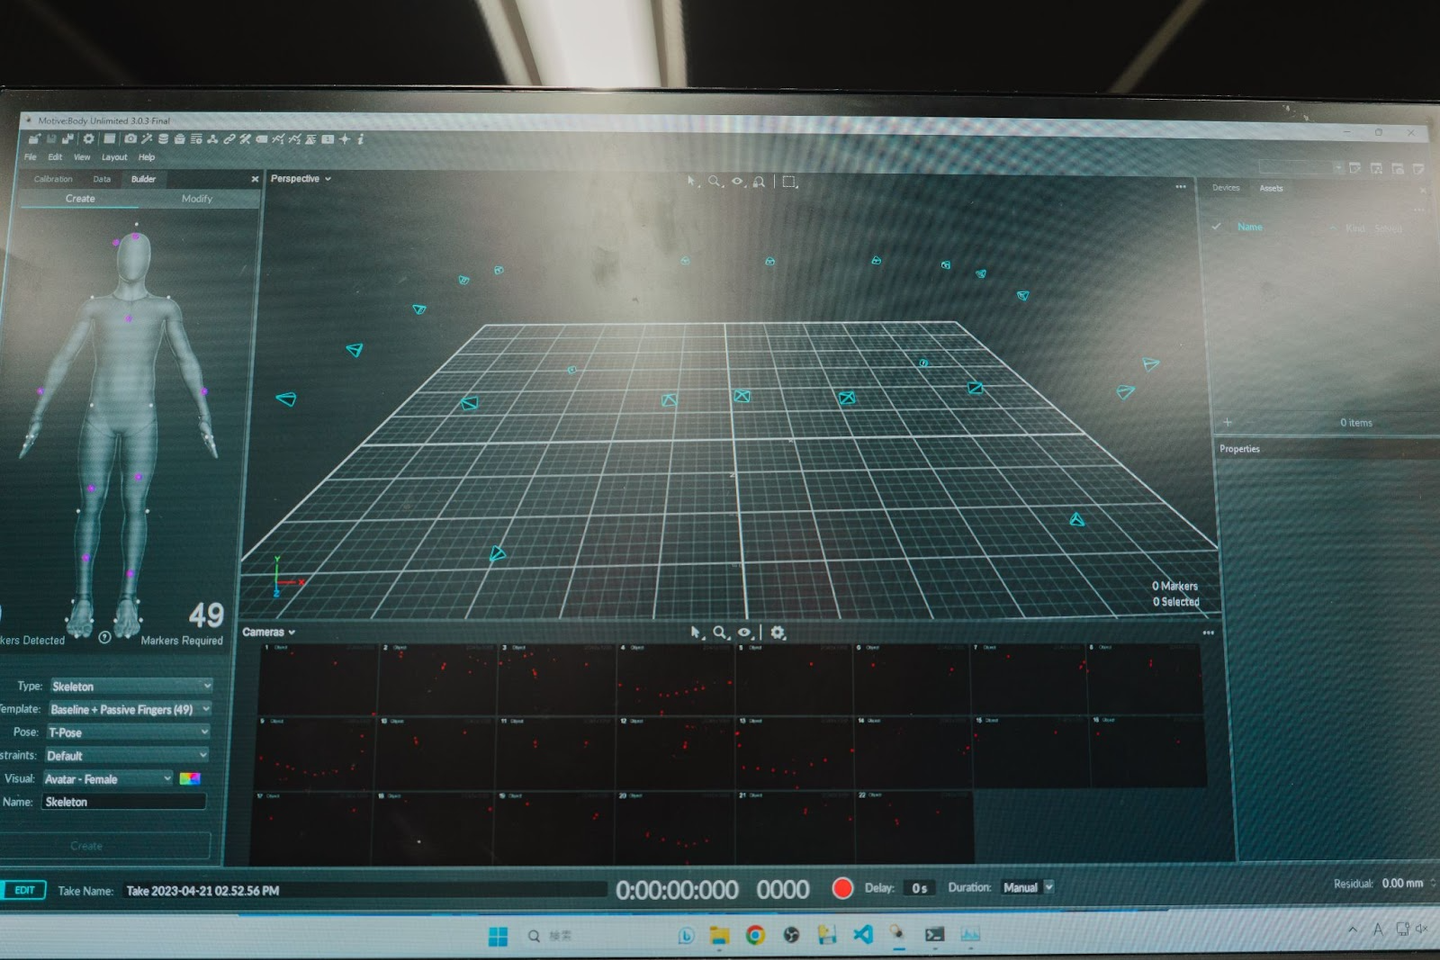Open the Help menu
1440x960 pixels.
pos(147,157)
